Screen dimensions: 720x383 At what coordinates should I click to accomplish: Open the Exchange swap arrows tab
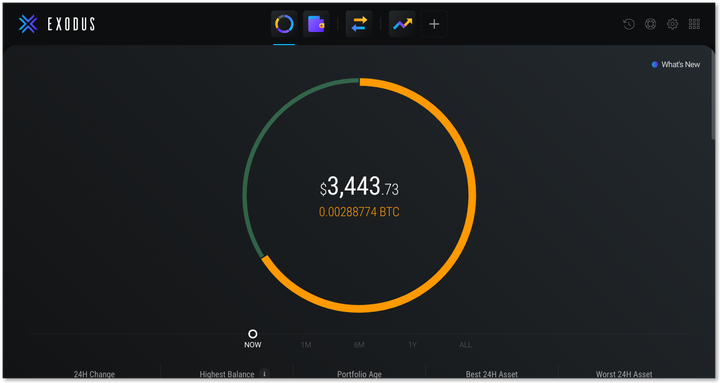coord(359,24)
